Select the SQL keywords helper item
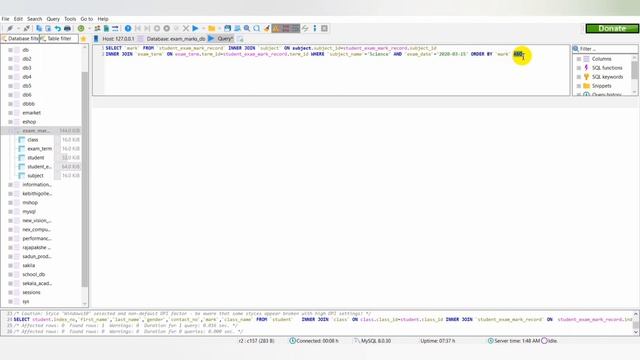Viewport: 640px width, 360px height. pos(607,77)
